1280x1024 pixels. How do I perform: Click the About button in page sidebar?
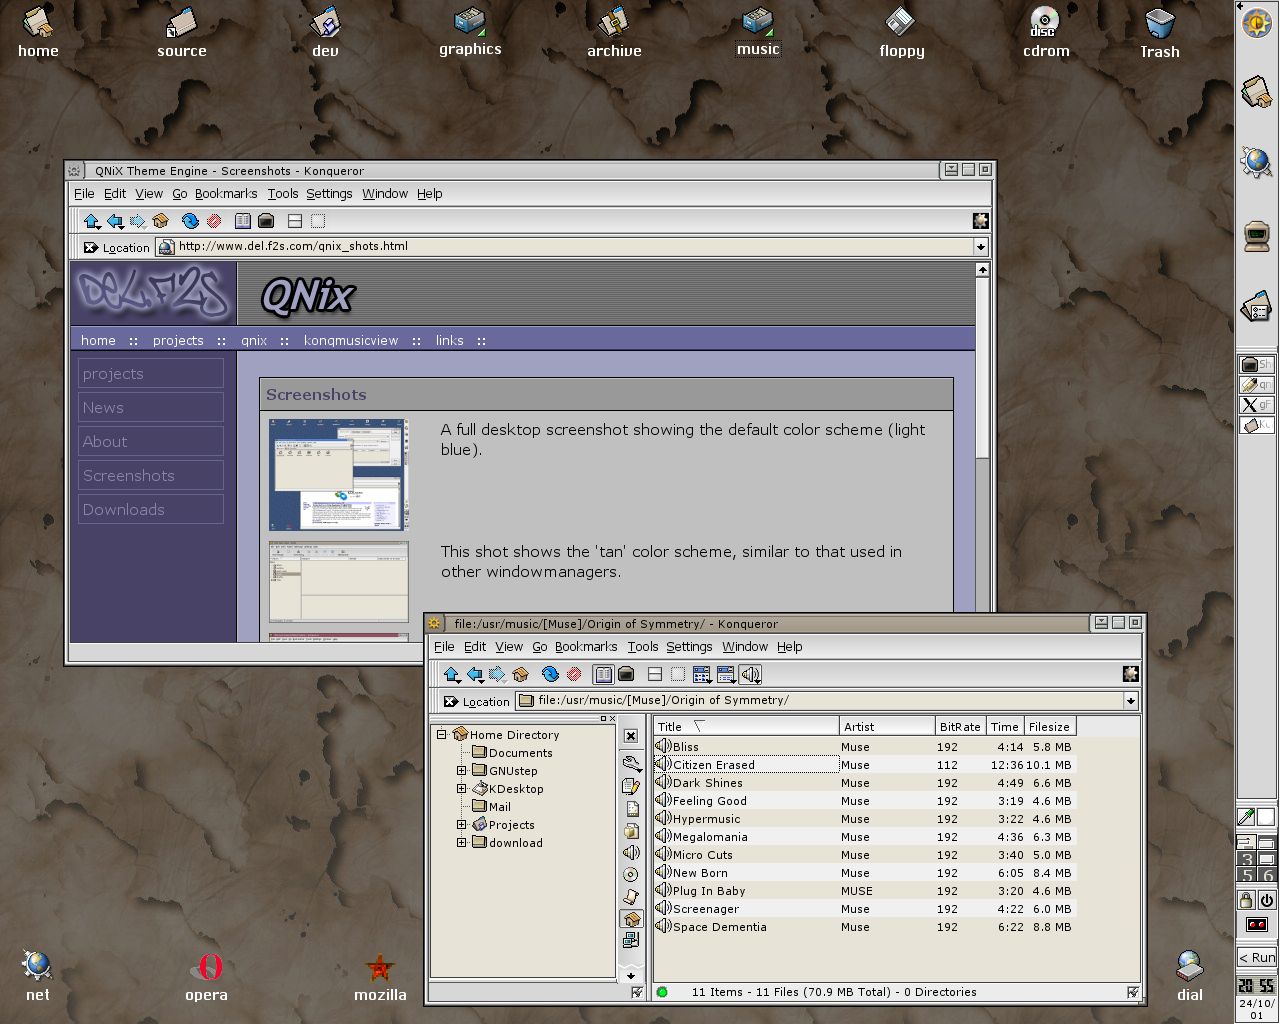pyautogui.click(x=151, y=441)
